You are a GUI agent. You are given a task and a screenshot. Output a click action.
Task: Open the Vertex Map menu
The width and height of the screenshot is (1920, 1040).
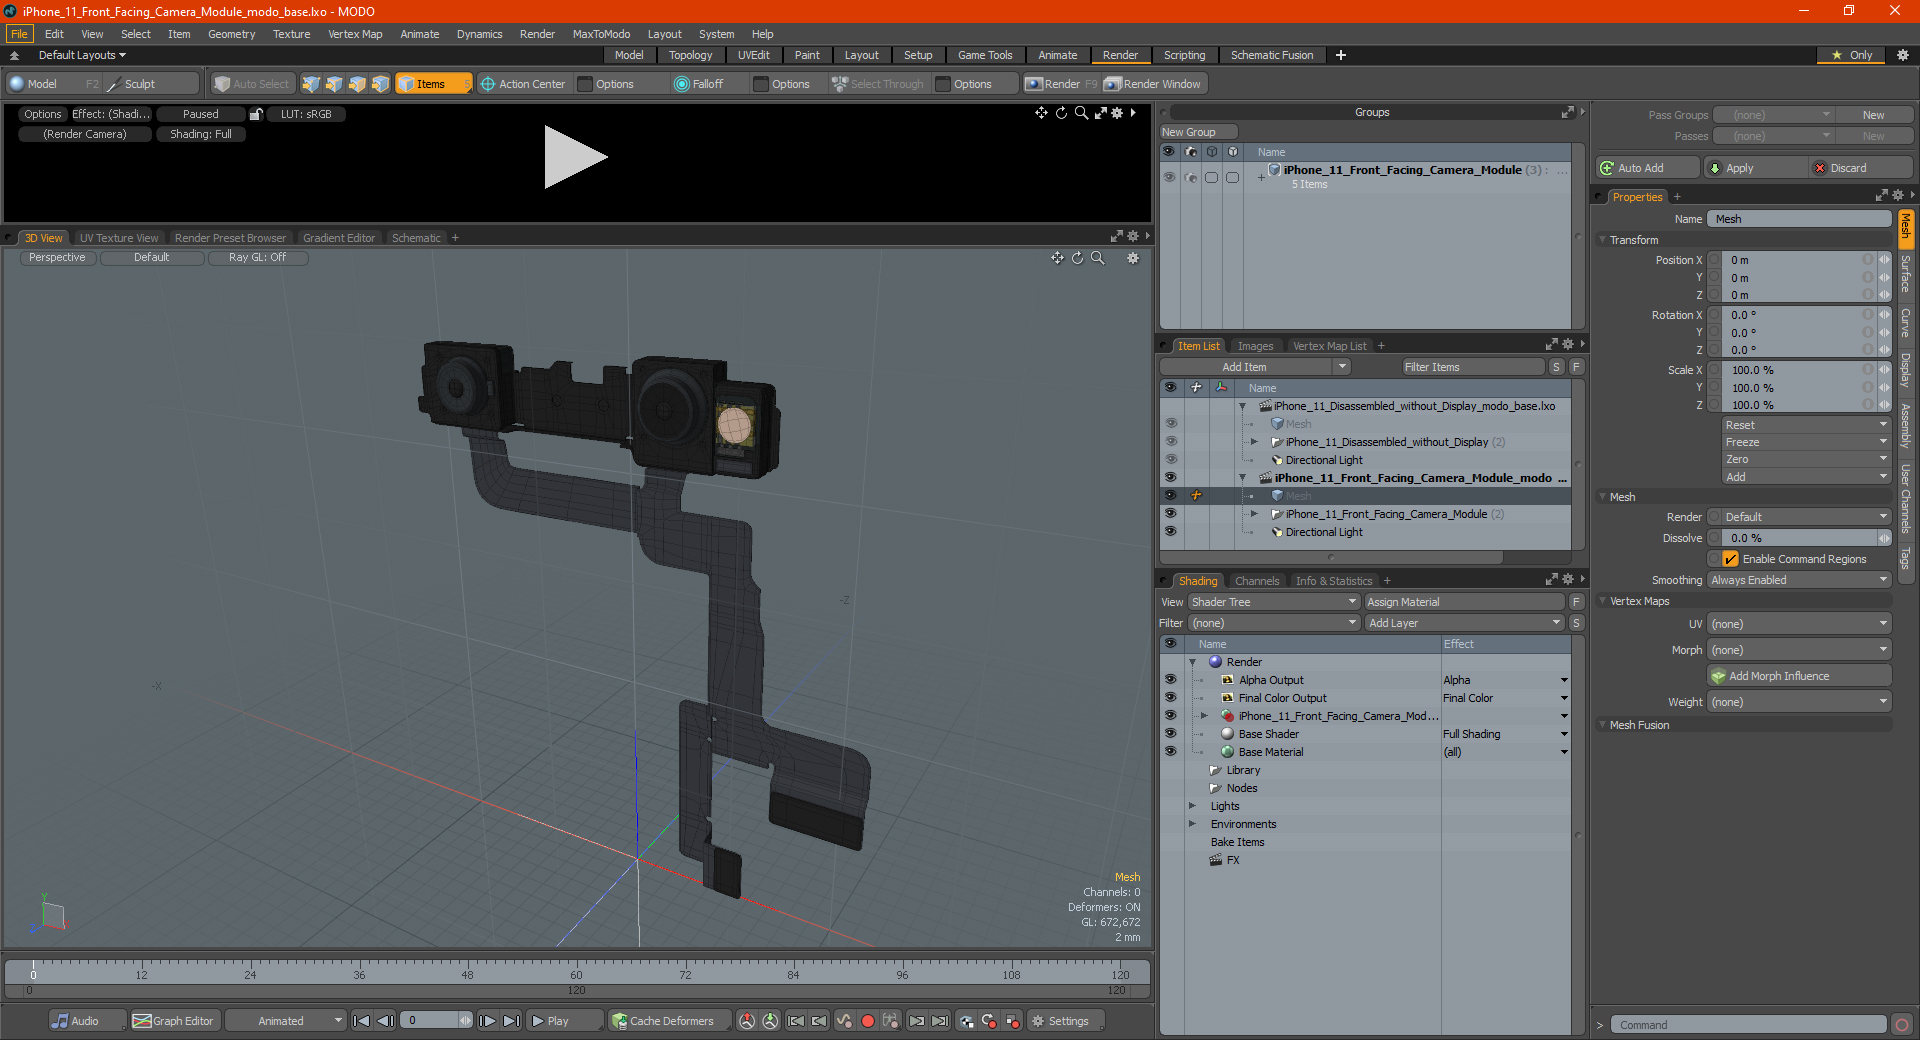click(x=355, y=34)
